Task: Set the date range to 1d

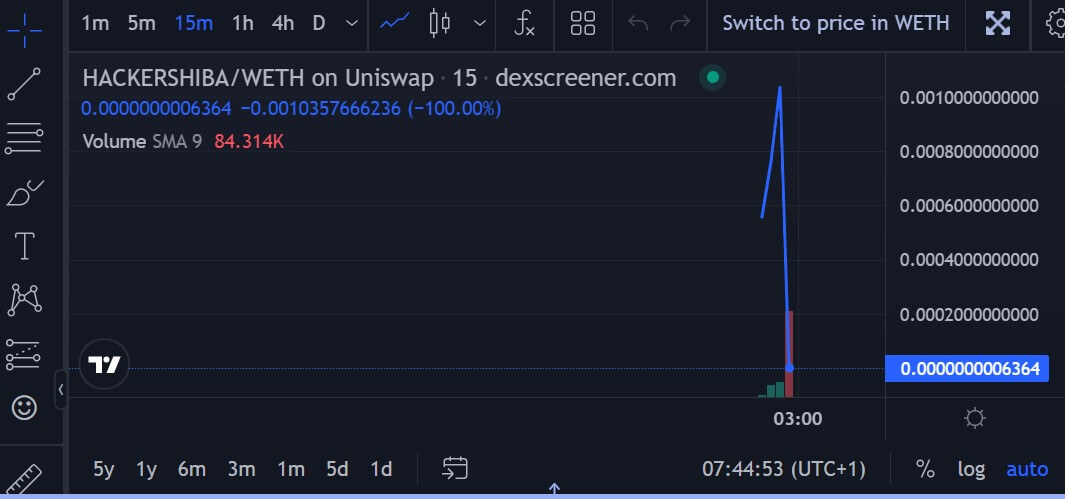Action: 381,469
